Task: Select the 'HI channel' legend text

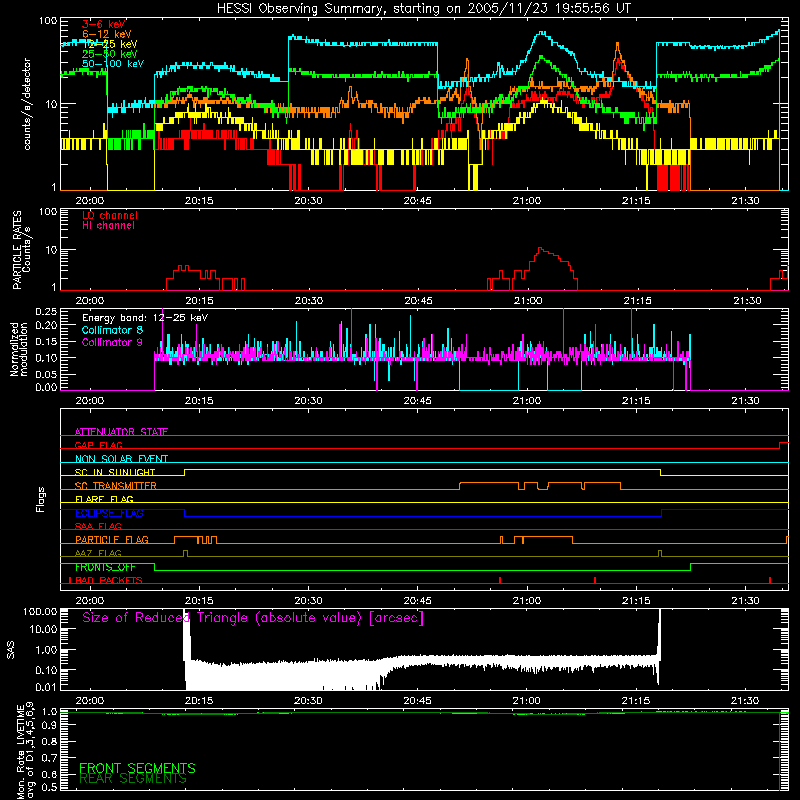Action: click(x=108, y=226)
